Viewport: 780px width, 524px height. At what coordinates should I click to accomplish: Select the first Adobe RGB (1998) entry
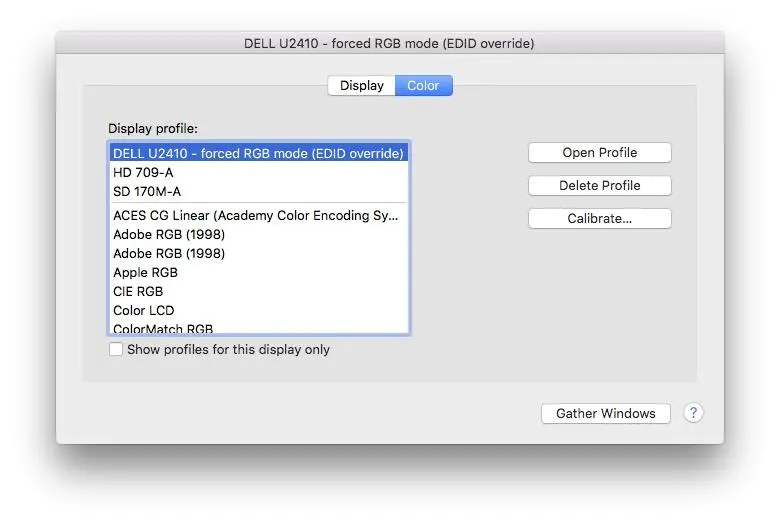pos(259,234)
